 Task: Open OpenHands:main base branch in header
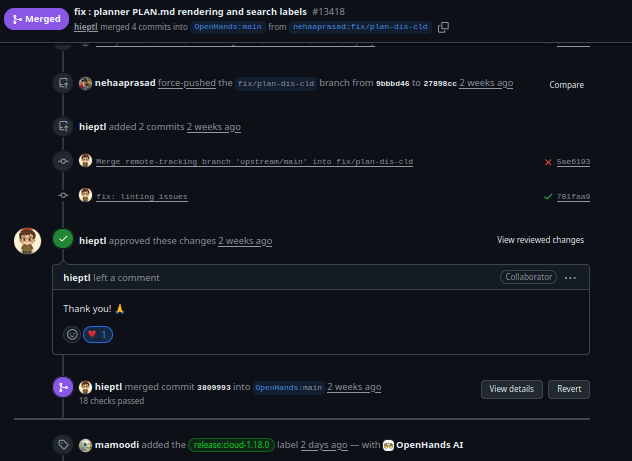pos(228,27)
